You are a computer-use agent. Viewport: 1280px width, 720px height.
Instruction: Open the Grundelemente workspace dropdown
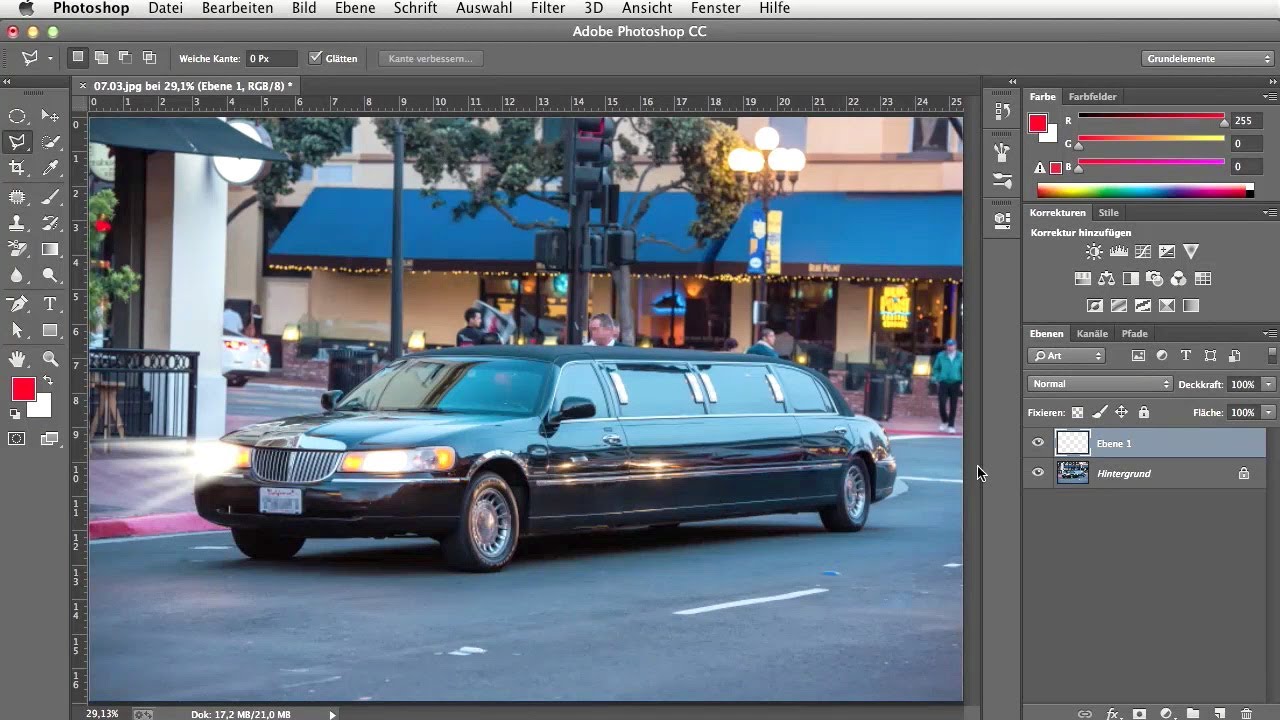pos(1208,59)
